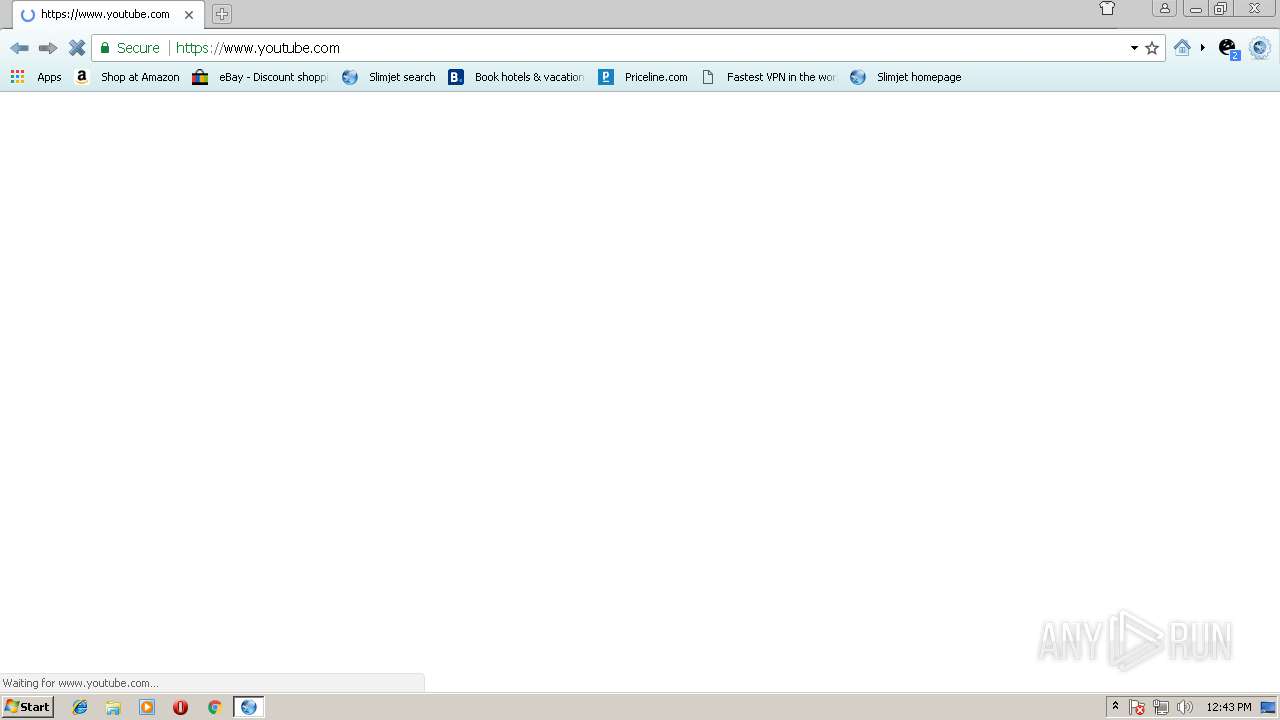
Task: Open the Book hotels & vacations bookmark
Action: pyautogui.click(x=517, y=77)
